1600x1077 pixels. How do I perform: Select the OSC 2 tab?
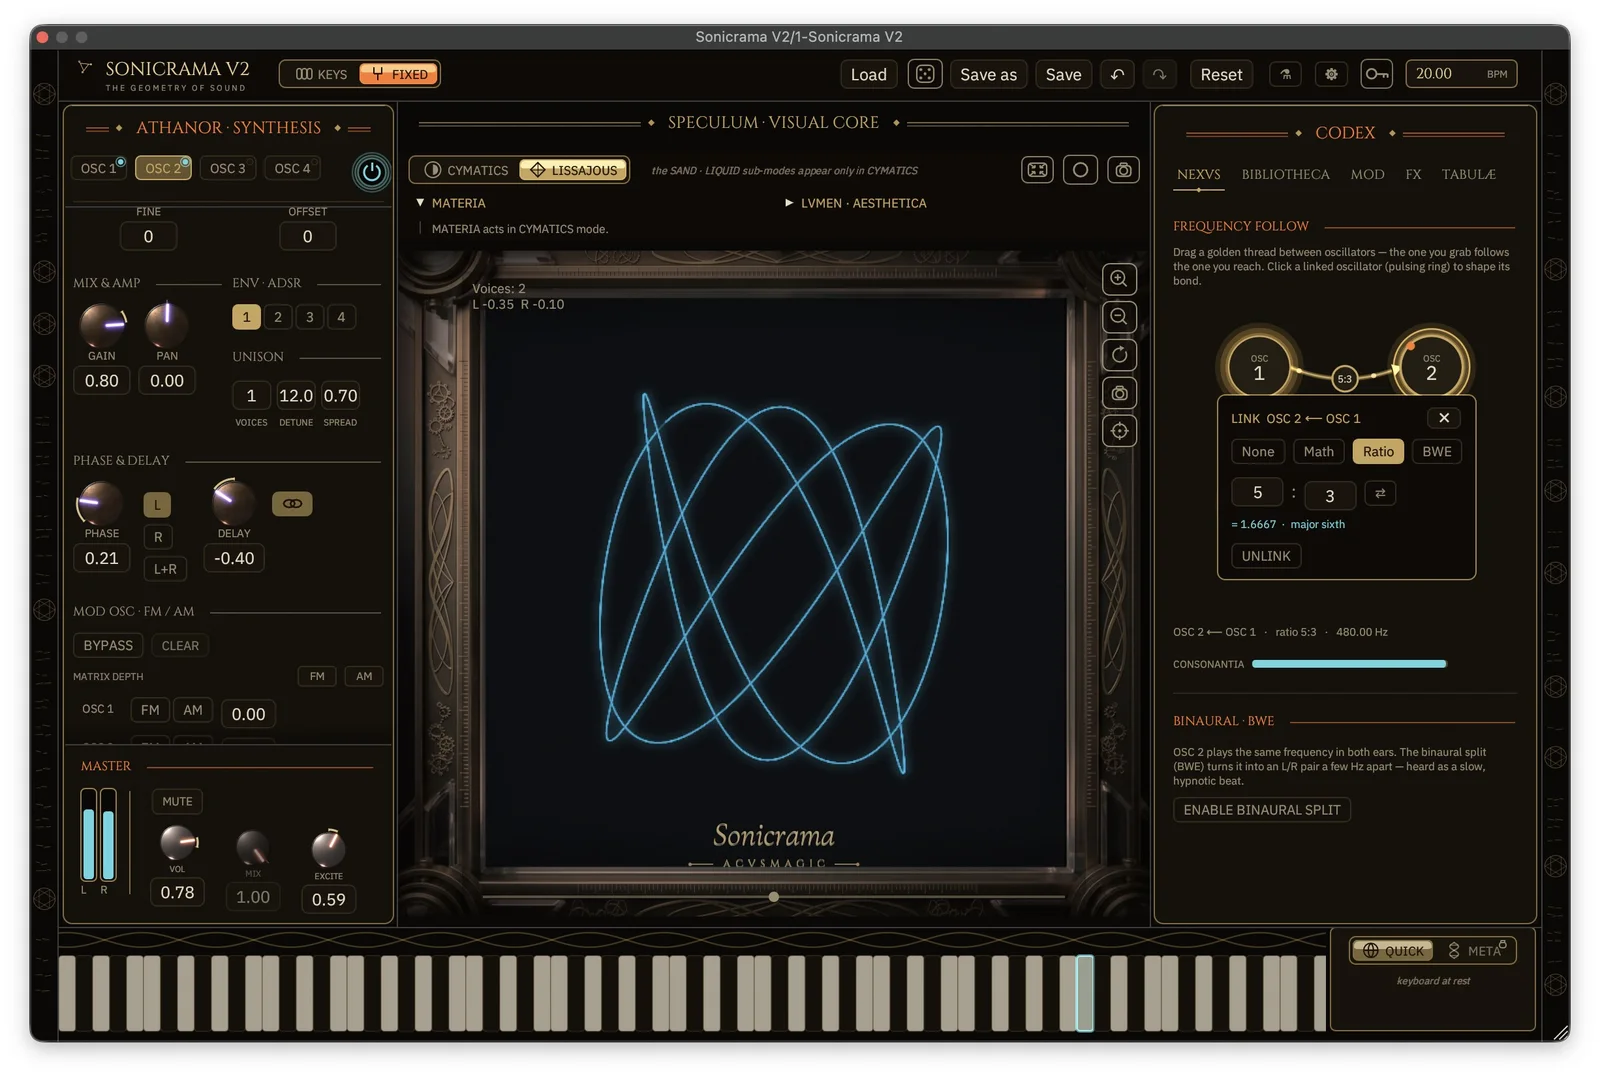pos(164,168)
